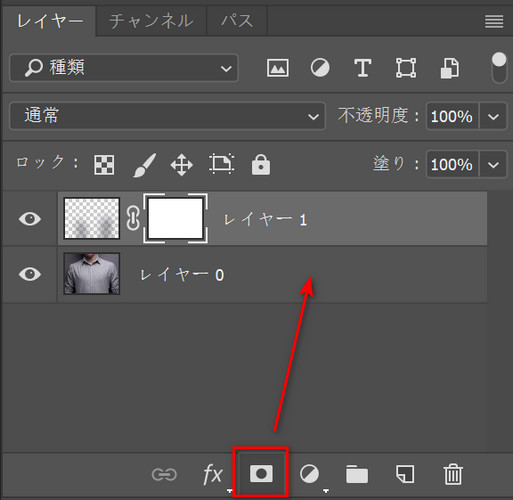The image size is (513, 500).
Task: Open the 通常 blend mode dropdown
Action: click(167, 116)
